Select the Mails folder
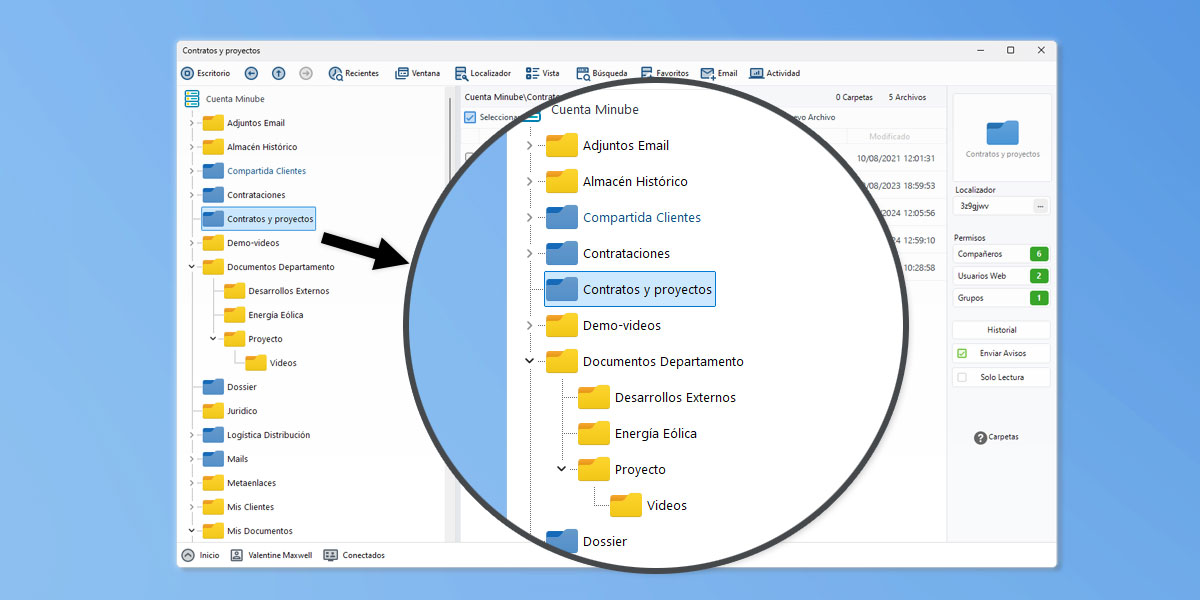This screenshot has height=600, width=1200. click(x=226, y=459)
